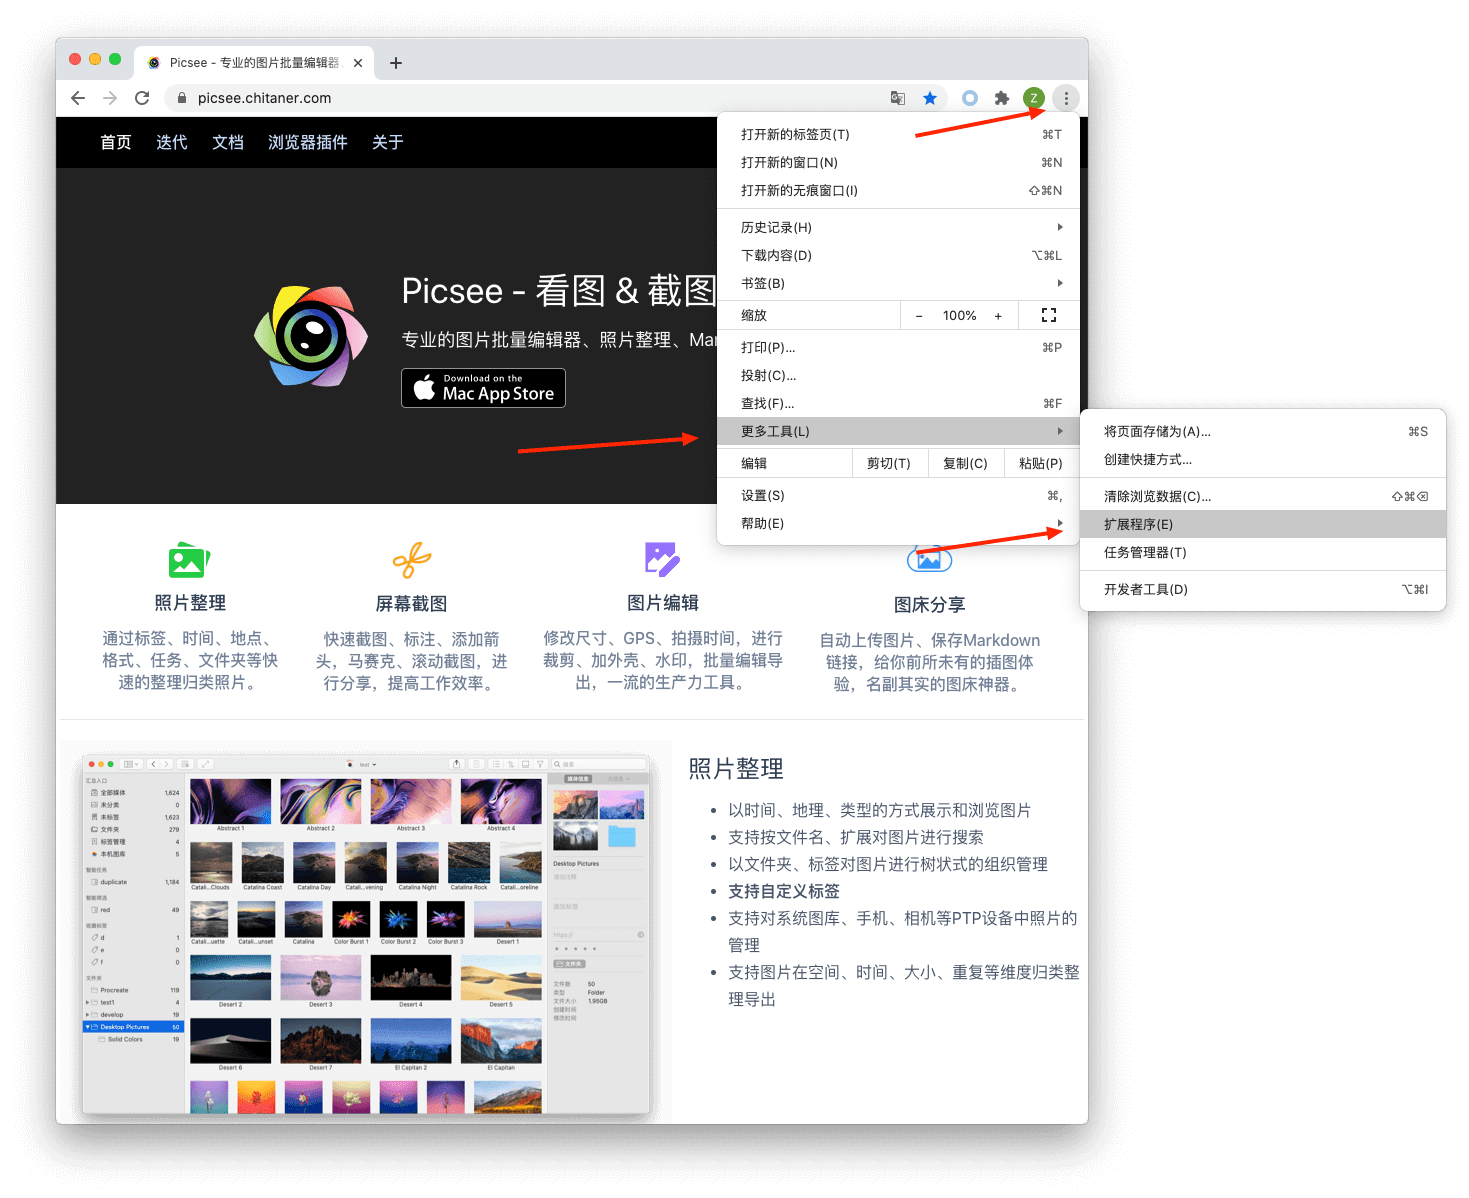The height and width of the screenshot is (1198, 1469).
Task: Open 浏览器插件 in site navigation
Action: tap(308, 142)
